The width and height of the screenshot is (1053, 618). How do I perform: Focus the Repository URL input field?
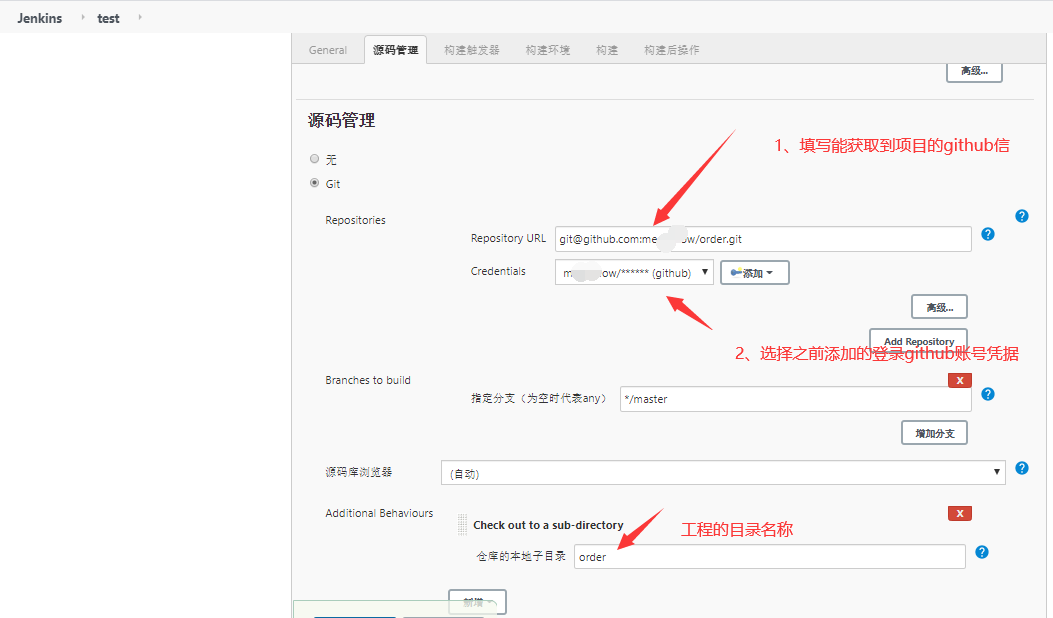click(763, 239)
